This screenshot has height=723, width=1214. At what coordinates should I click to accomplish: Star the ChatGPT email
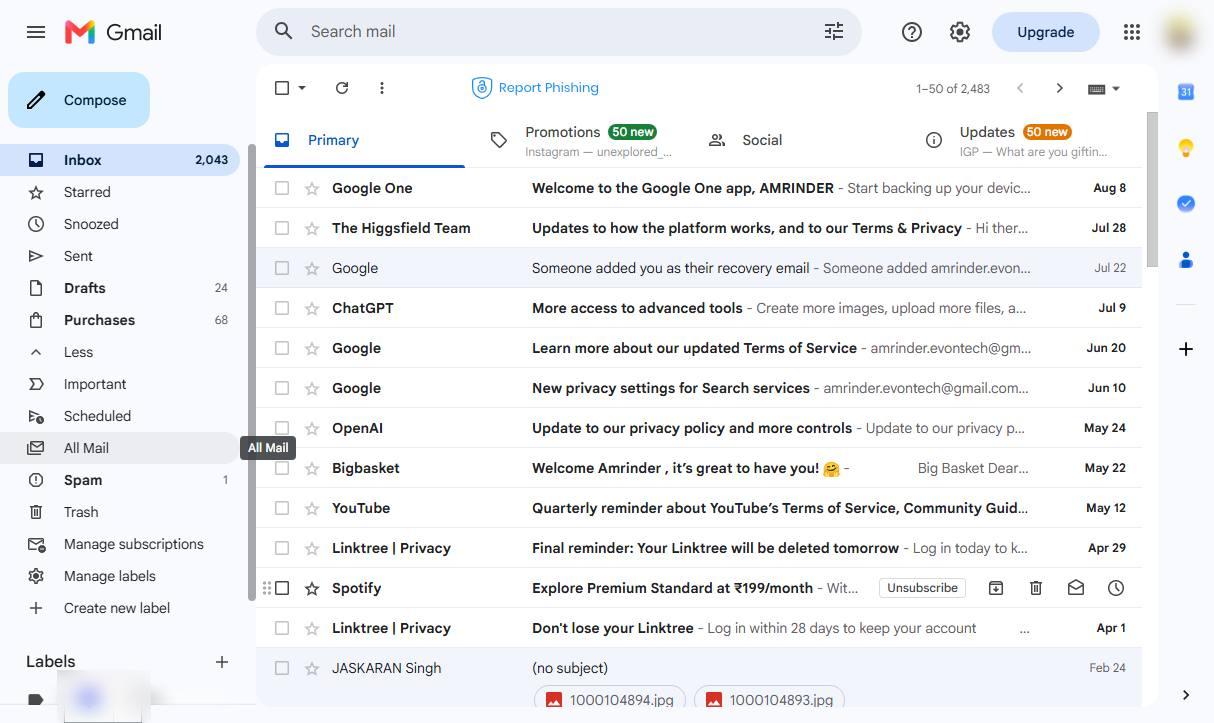pyautogui.click(x=312, y=308)
